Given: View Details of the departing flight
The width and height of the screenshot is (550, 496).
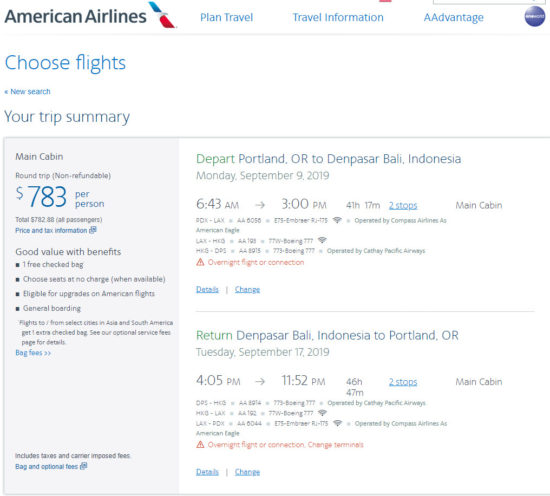Looking at the screenshot, I should pos(207,289).
